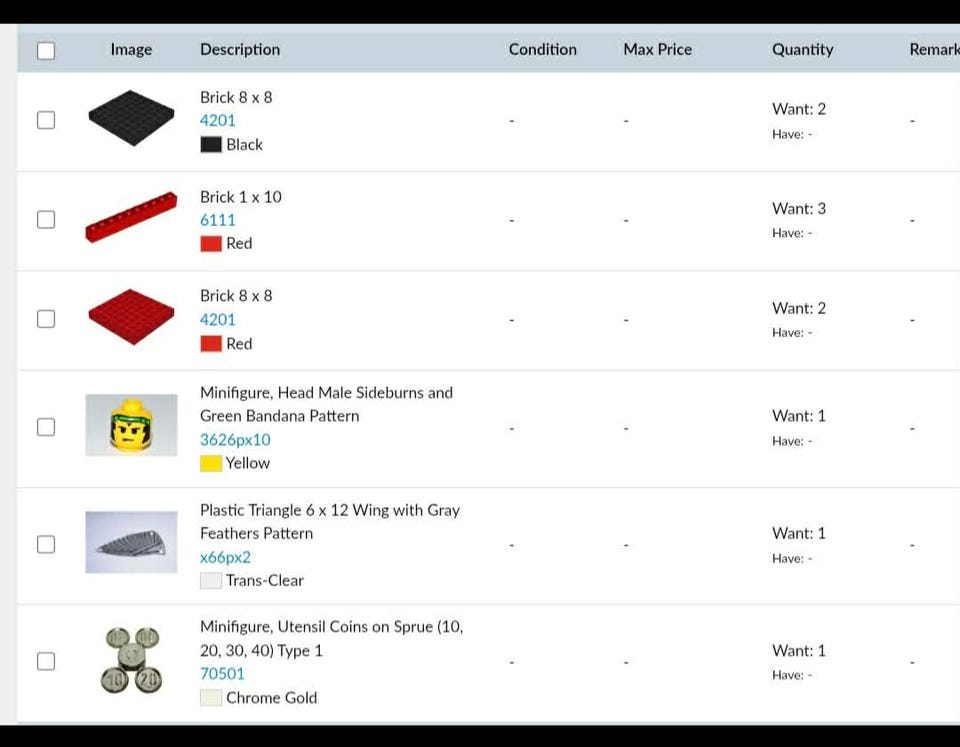Sort by the Quantity column header
960x747 pixels.
click(803, 50)
